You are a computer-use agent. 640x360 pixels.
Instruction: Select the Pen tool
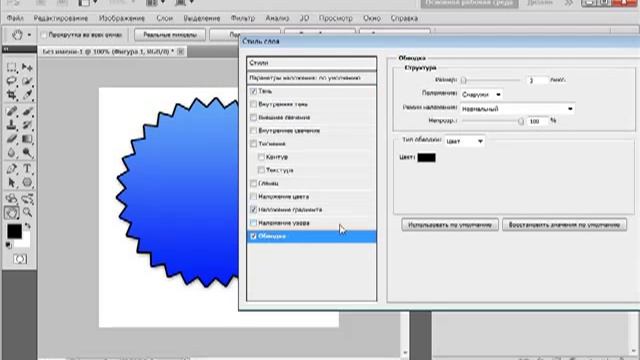pyautogui.click(x=11, y=168)
